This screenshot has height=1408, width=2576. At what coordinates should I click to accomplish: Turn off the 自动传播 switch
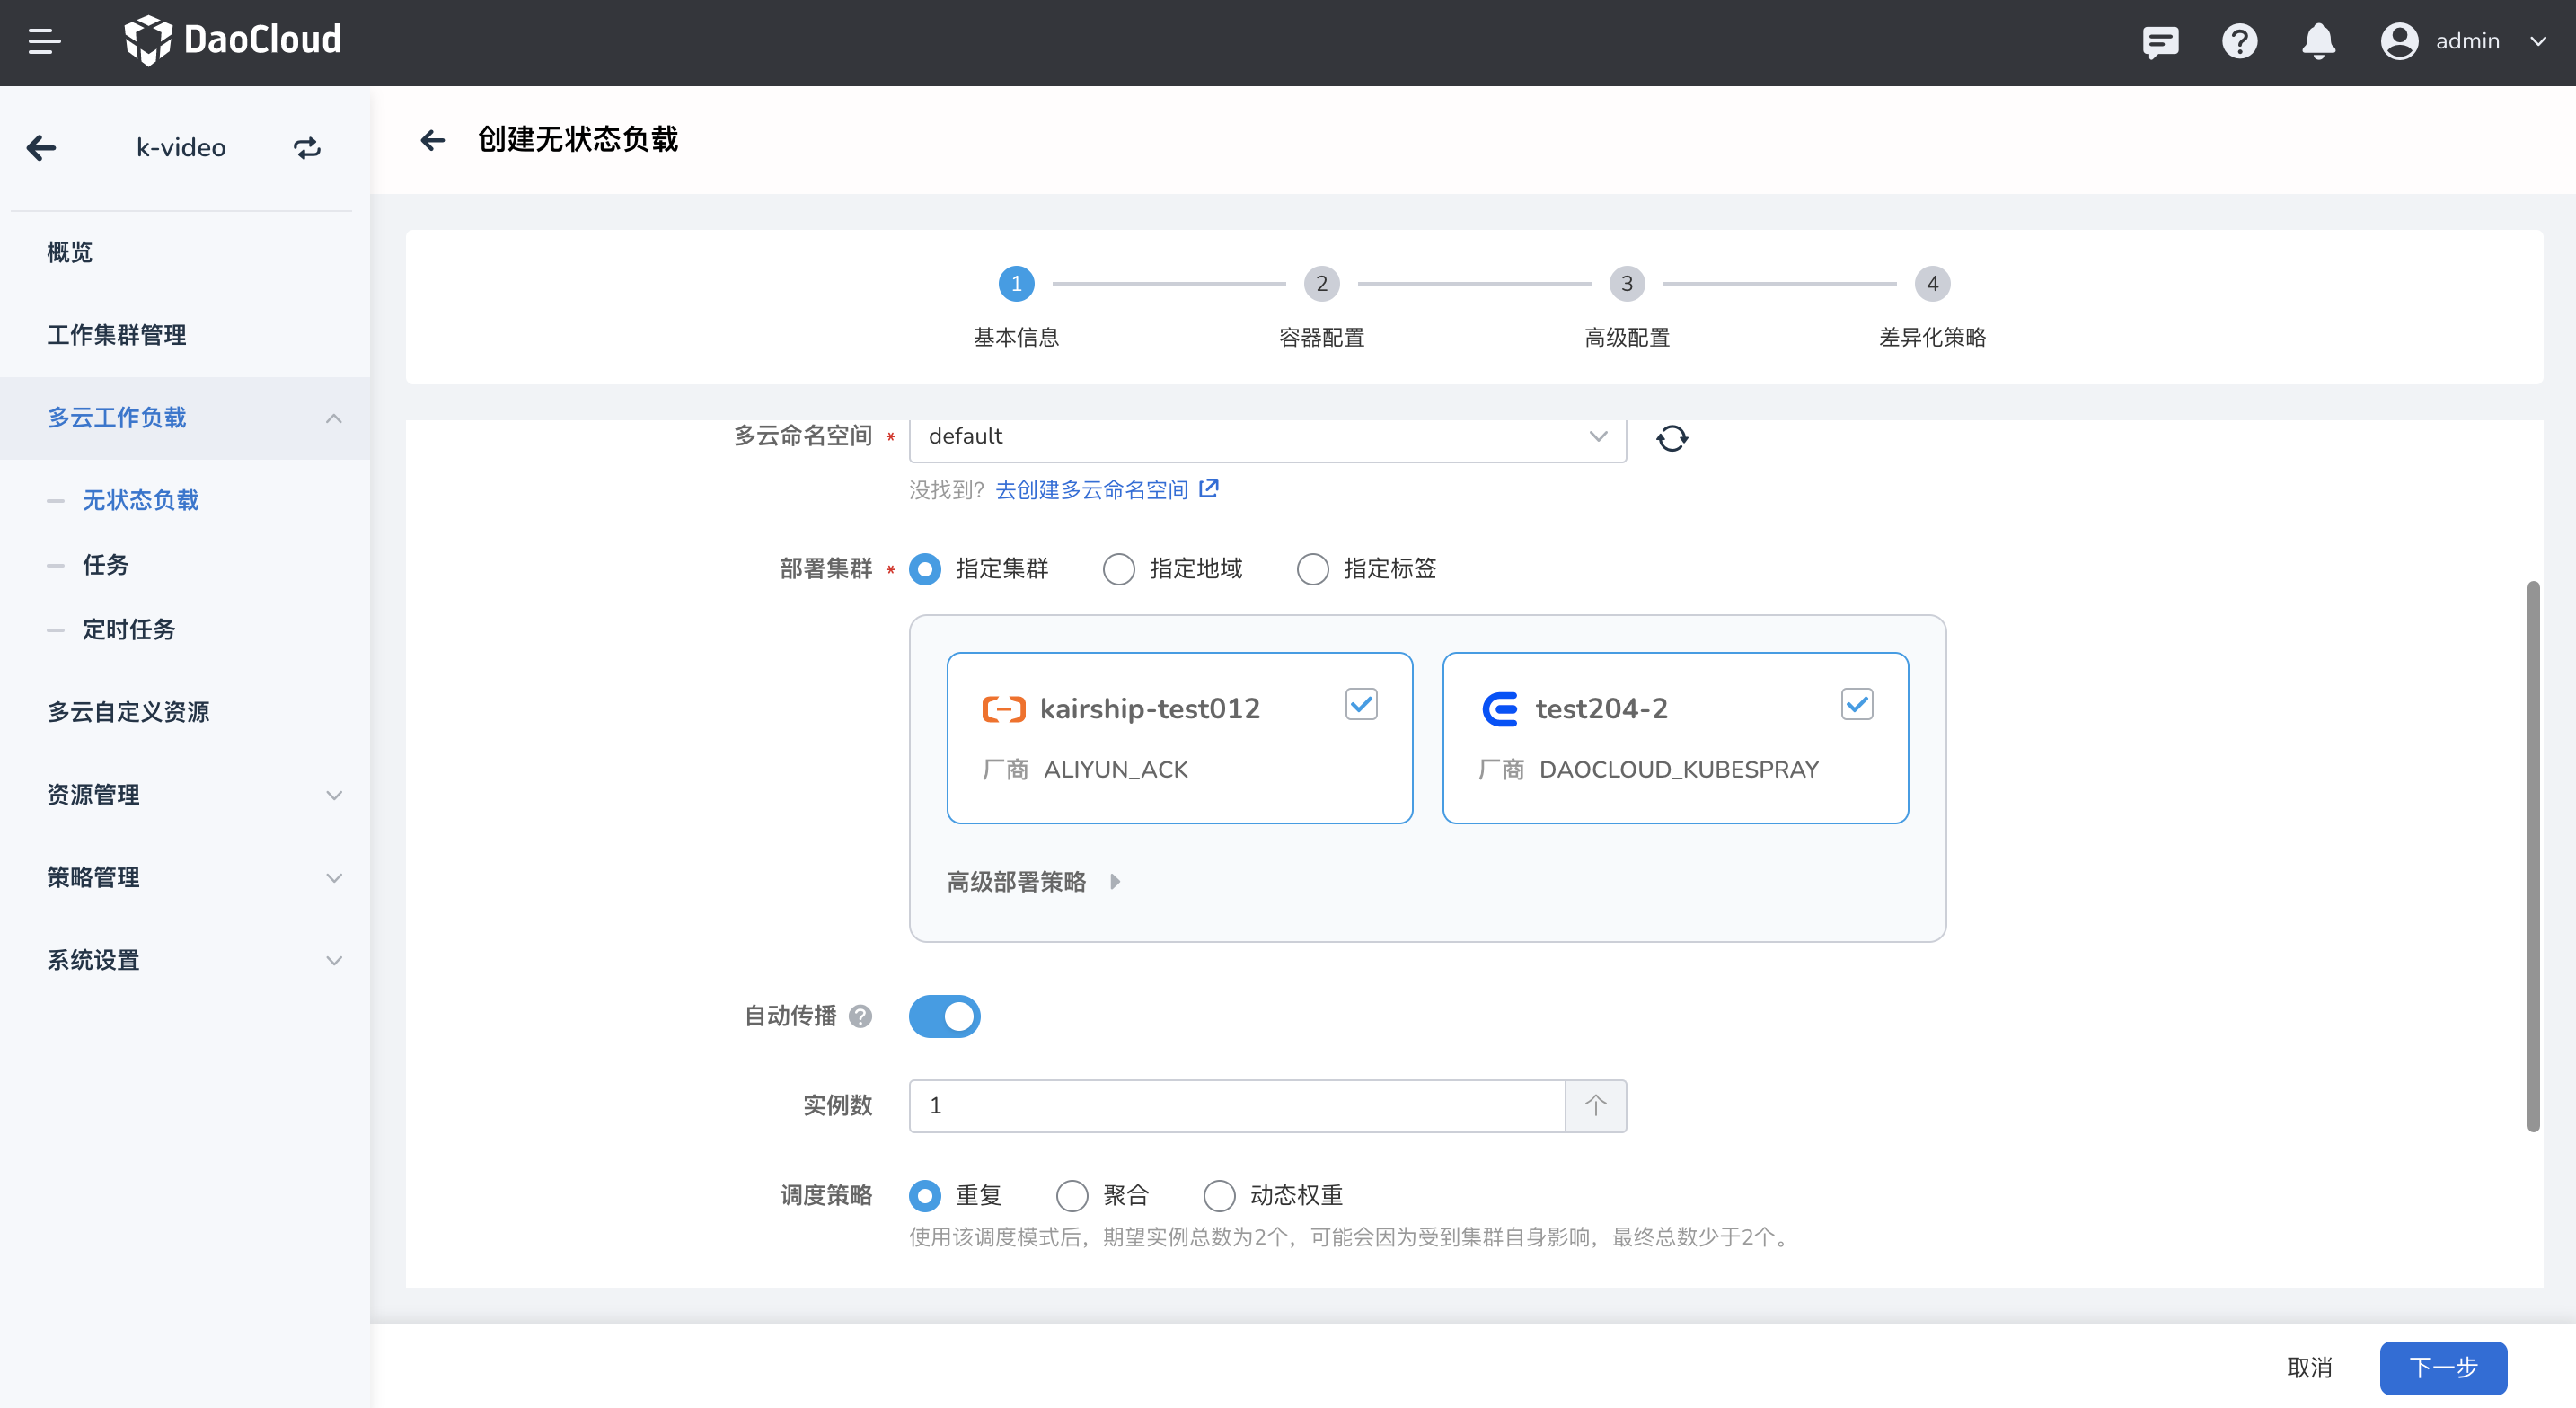click(945, 1016)
